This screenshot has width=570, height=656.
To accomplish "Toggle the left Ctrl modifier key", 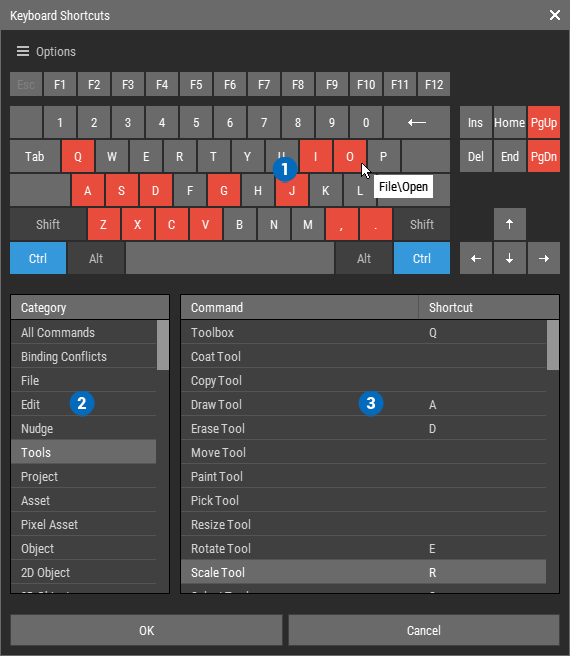I will 38,258.
